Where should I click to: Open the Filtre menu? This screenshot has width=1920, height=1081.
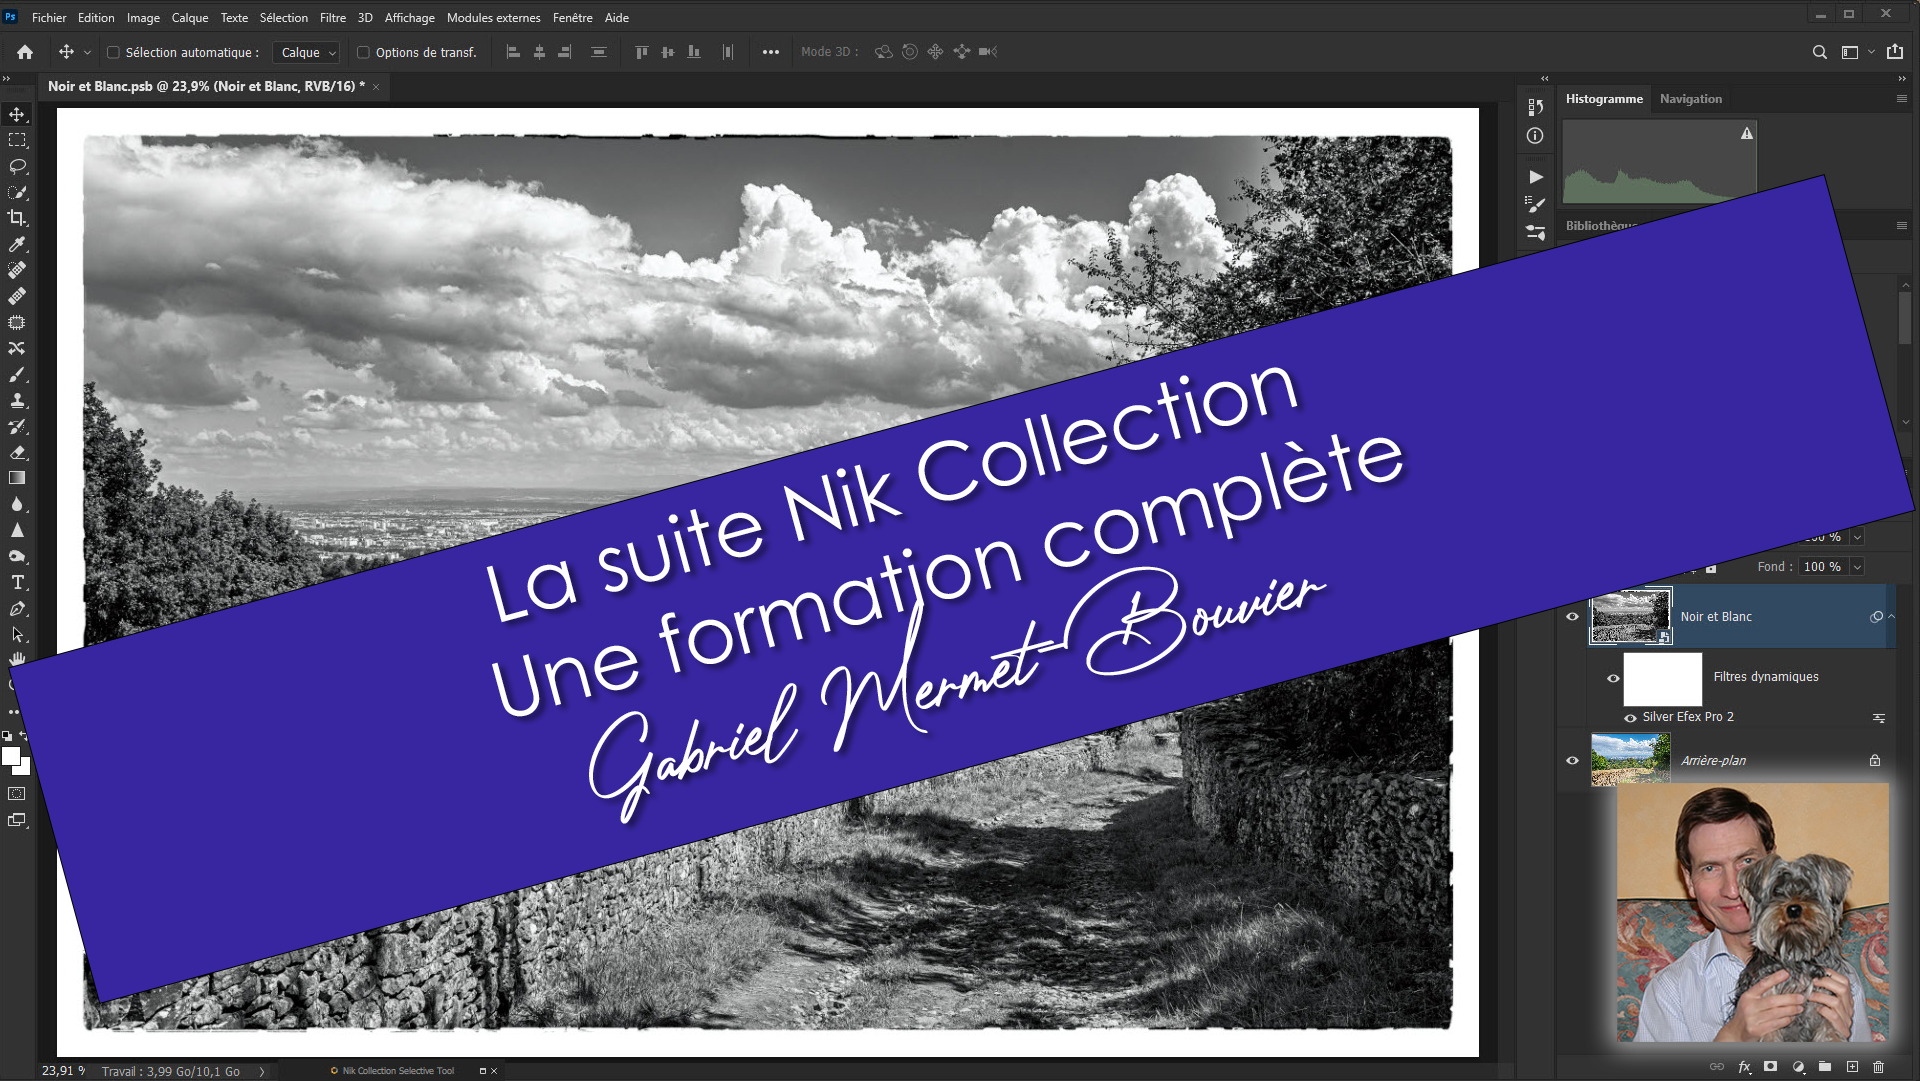click(332, 18)
